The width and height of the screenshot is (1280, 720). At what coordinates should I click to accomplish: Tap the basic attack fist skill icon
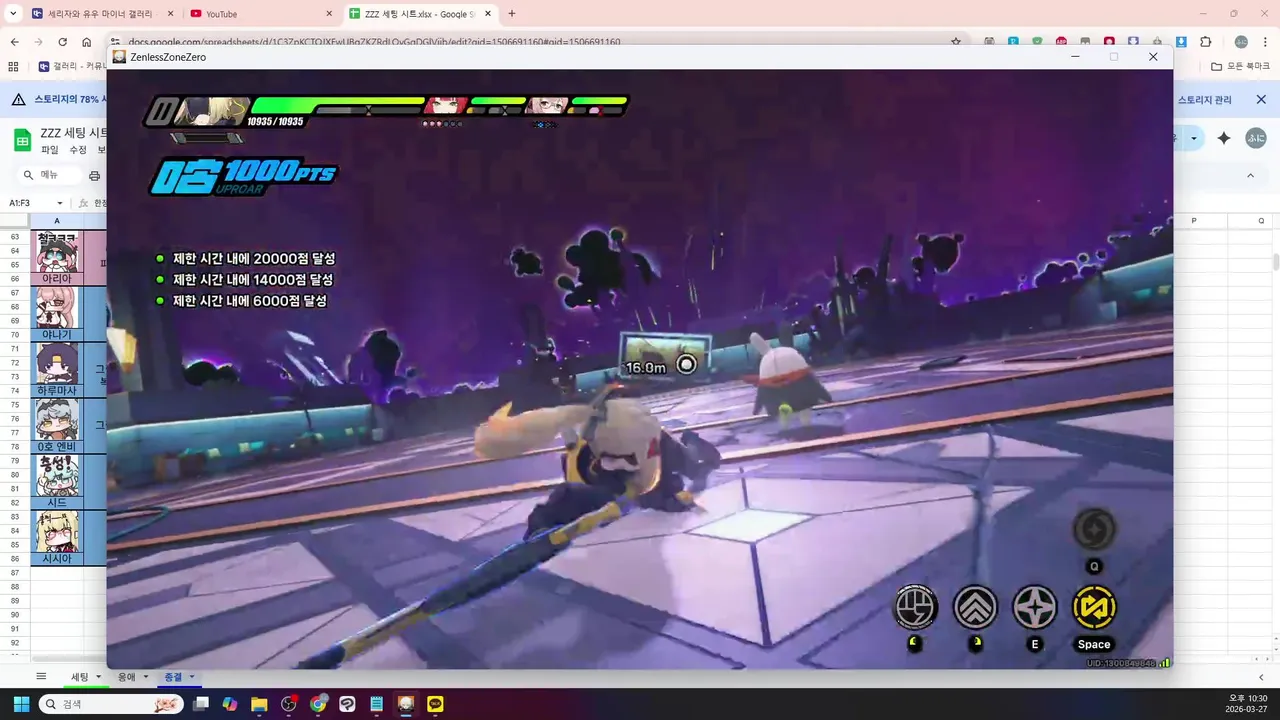(x=915, y=607)
